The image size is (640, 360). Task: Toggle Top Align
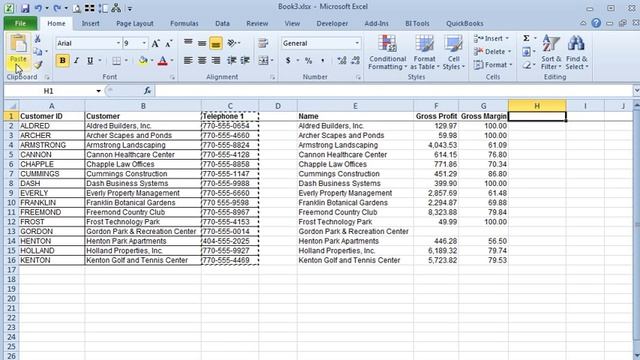pos(188,43)
